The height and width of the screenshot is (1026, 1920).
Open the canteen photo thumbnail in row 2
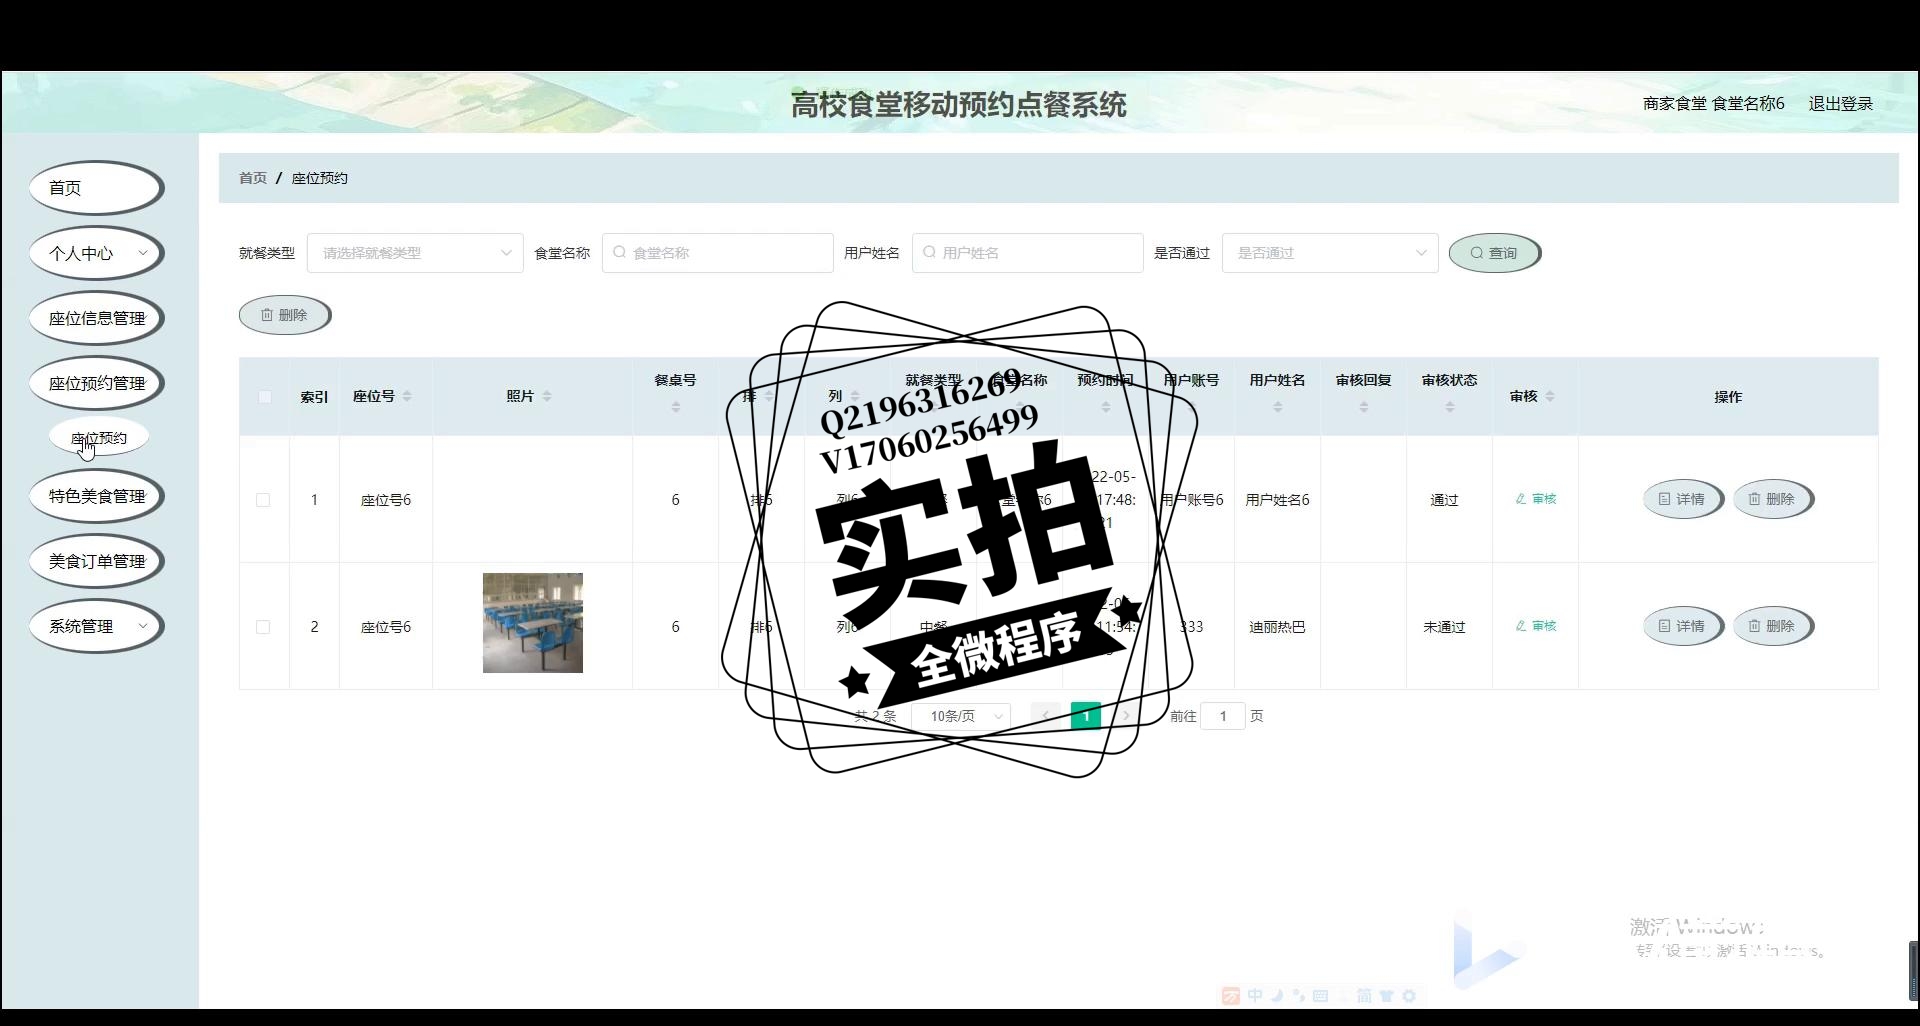click(x=533, y=623)
